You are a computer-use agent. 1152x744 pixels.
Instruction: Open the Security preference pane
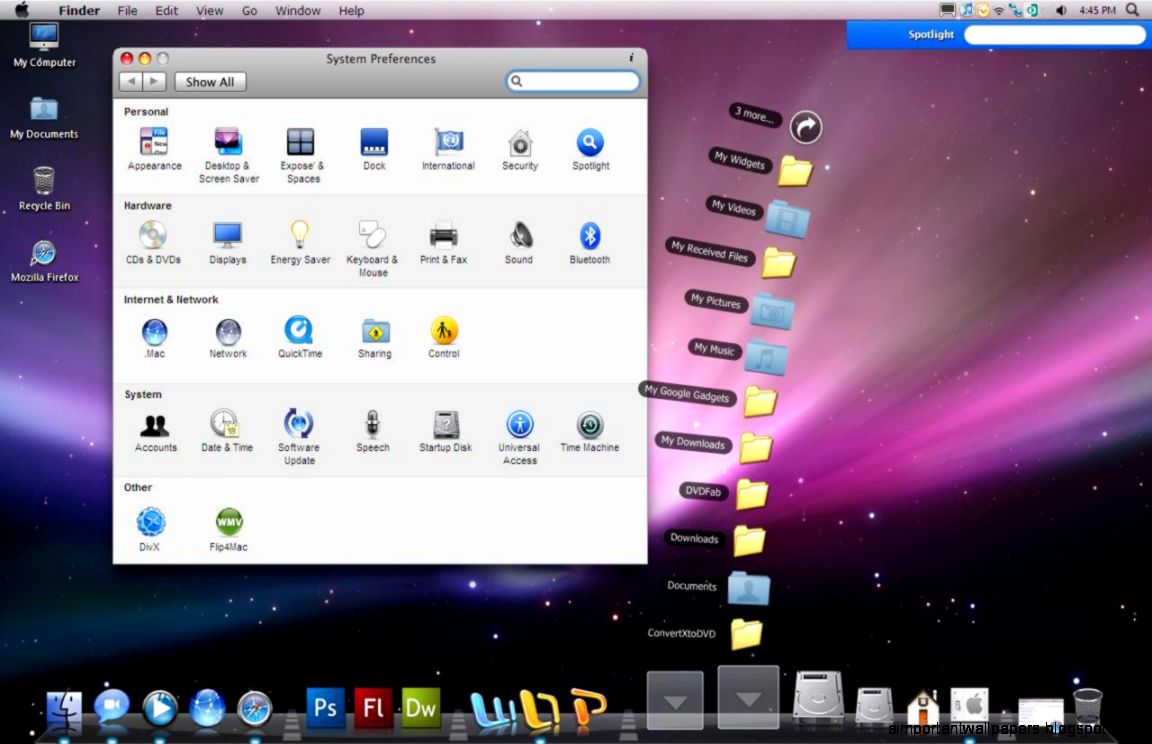(x=519, y=145)
